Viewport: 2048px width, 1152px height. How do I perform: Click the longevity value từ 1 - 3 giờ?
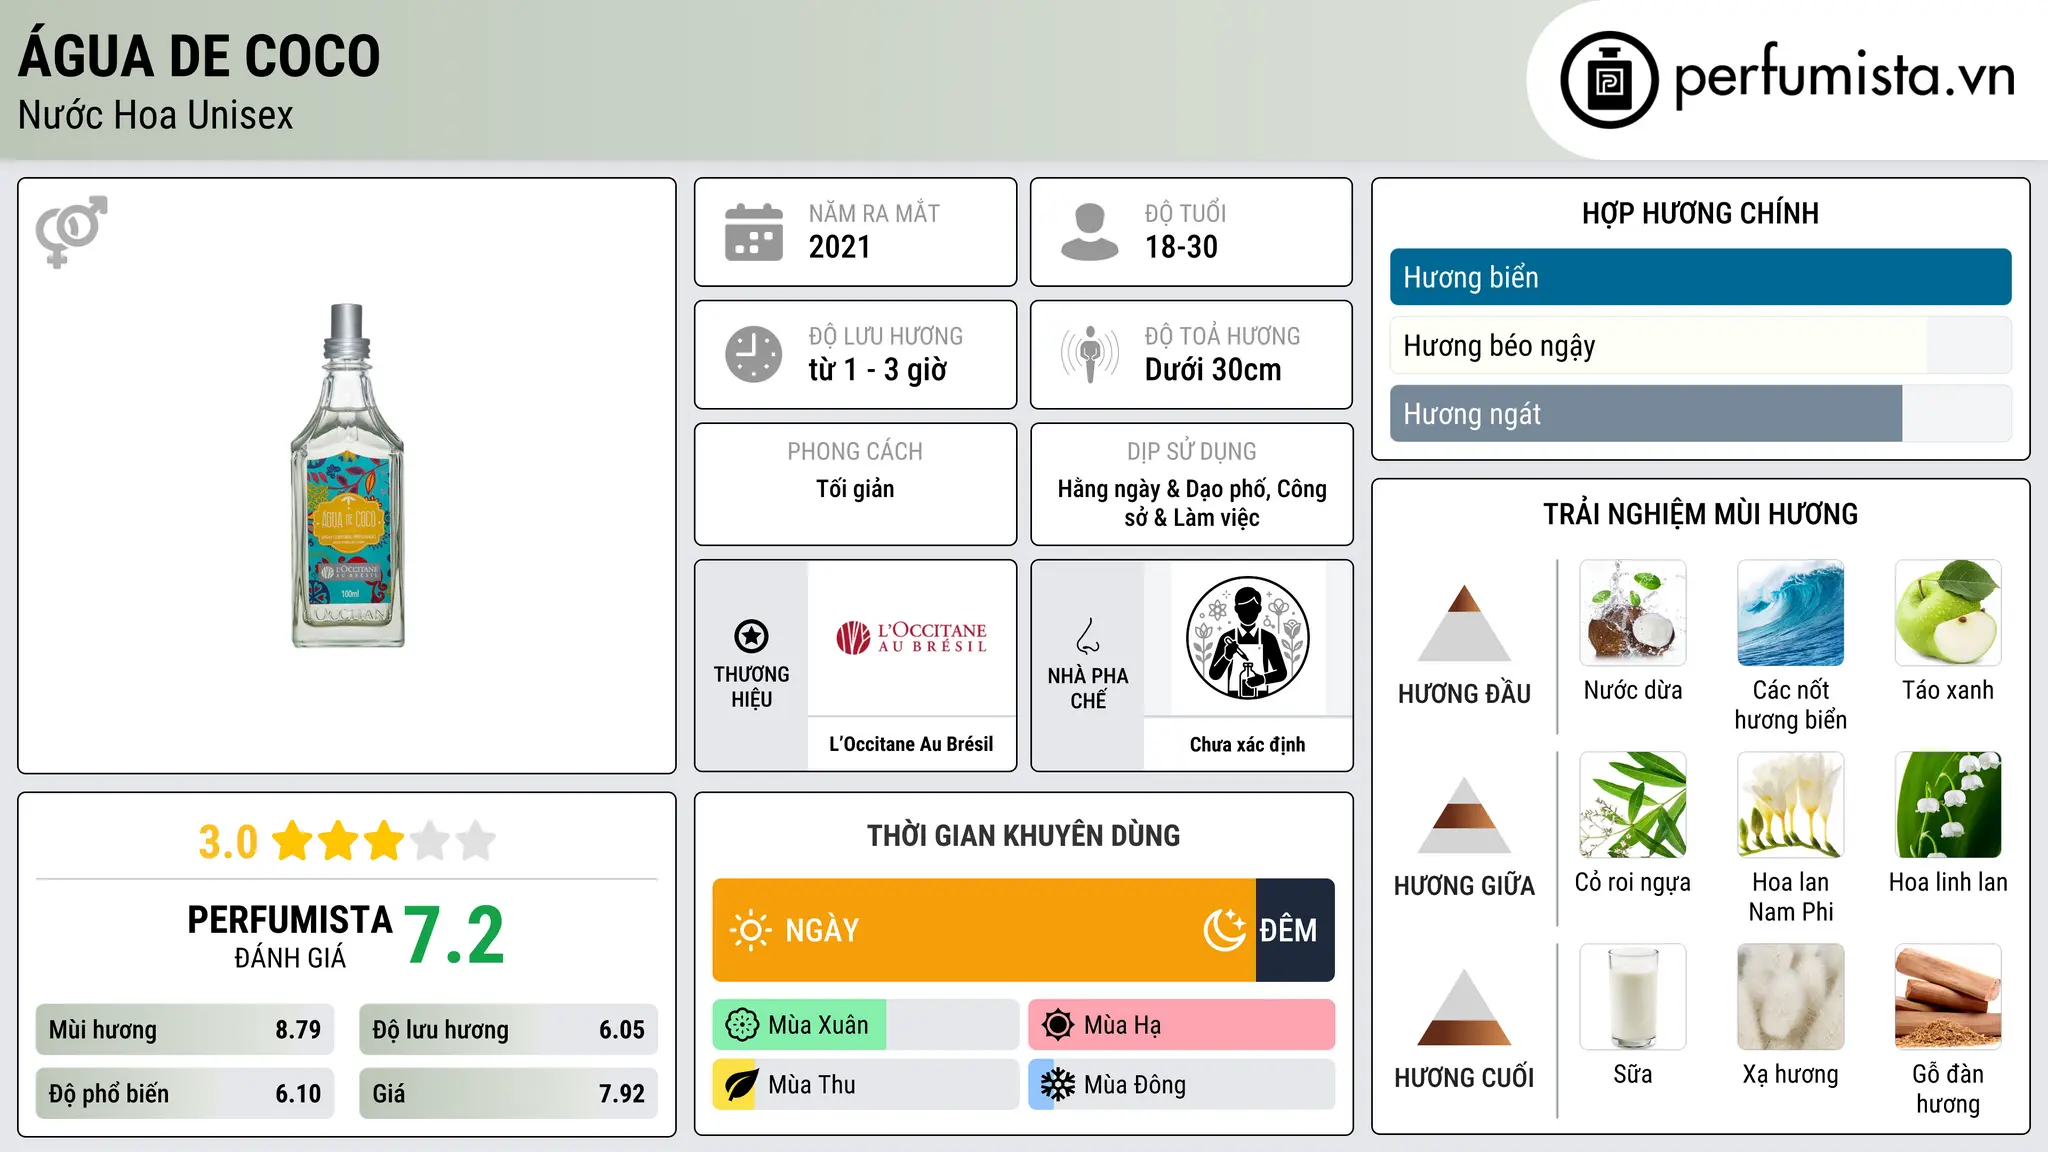click(878, 370)
